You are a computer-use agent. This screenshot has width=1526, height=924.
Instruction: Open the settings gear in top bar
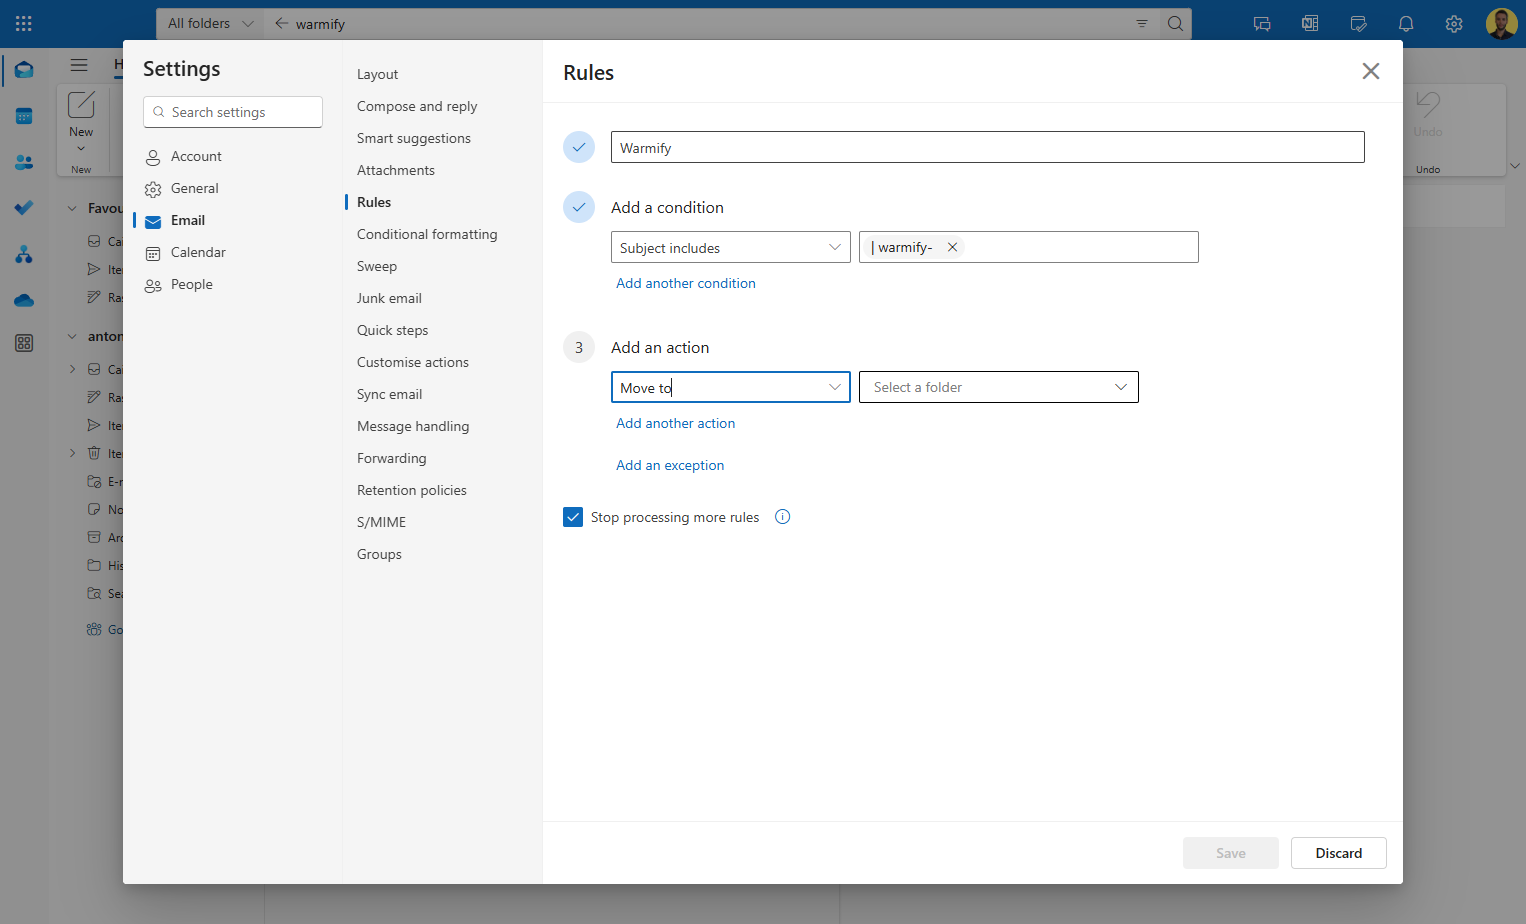pyautogui.click(x=1454, y=24)
